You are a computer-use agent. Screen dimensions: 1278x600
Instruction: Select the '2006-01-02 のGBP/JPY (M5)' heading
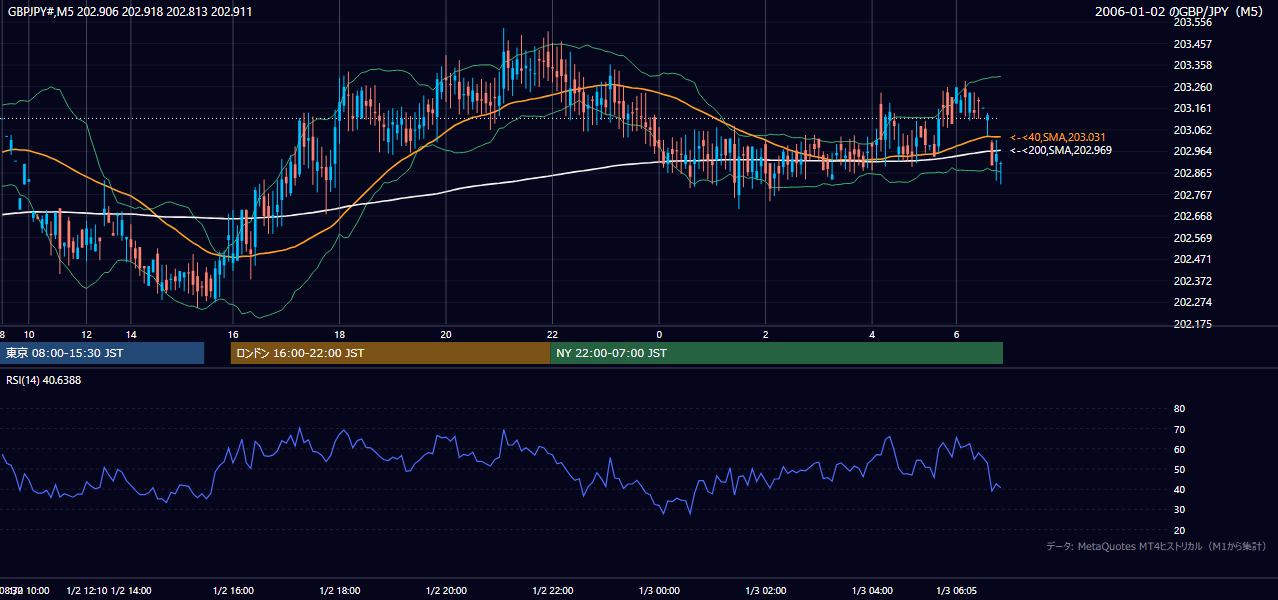1180,12
